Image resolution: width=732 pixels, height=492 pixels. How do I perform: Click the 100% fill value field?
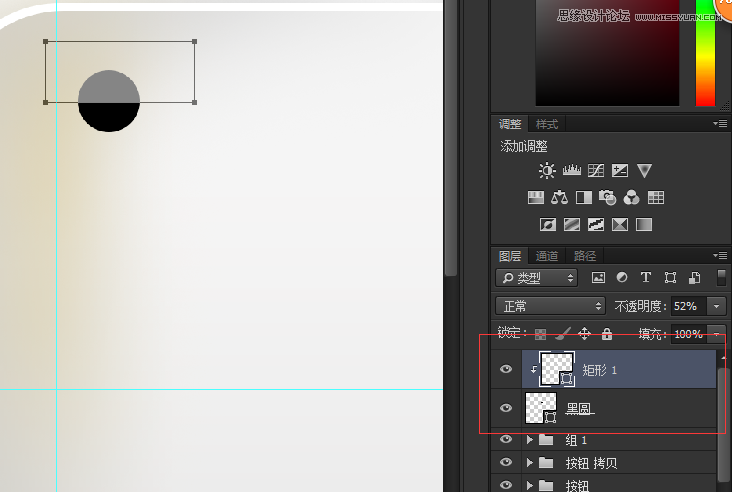click(689, 334)
